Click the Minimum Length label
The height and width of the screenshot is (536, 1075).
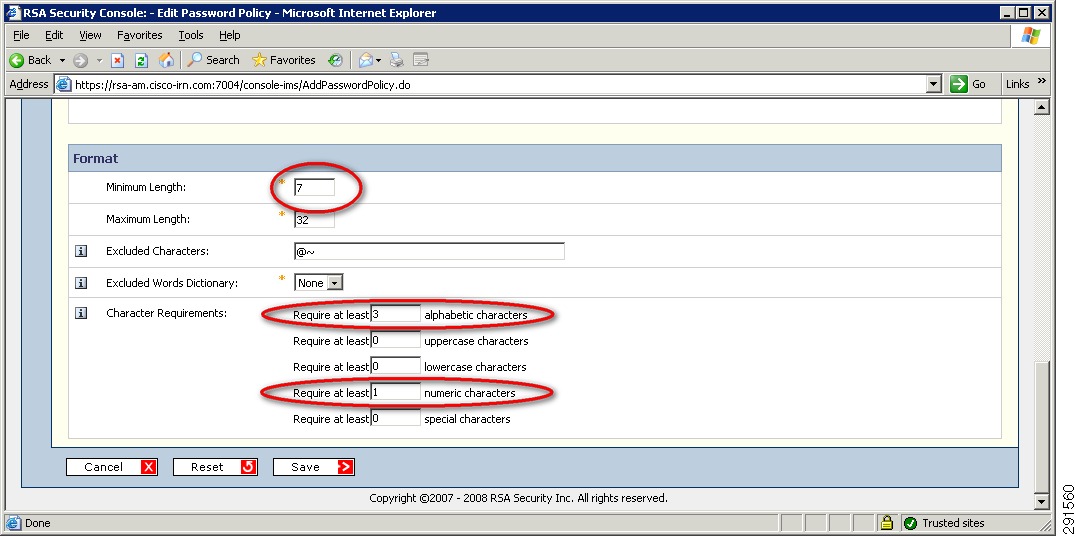click(x=146, y=187)
